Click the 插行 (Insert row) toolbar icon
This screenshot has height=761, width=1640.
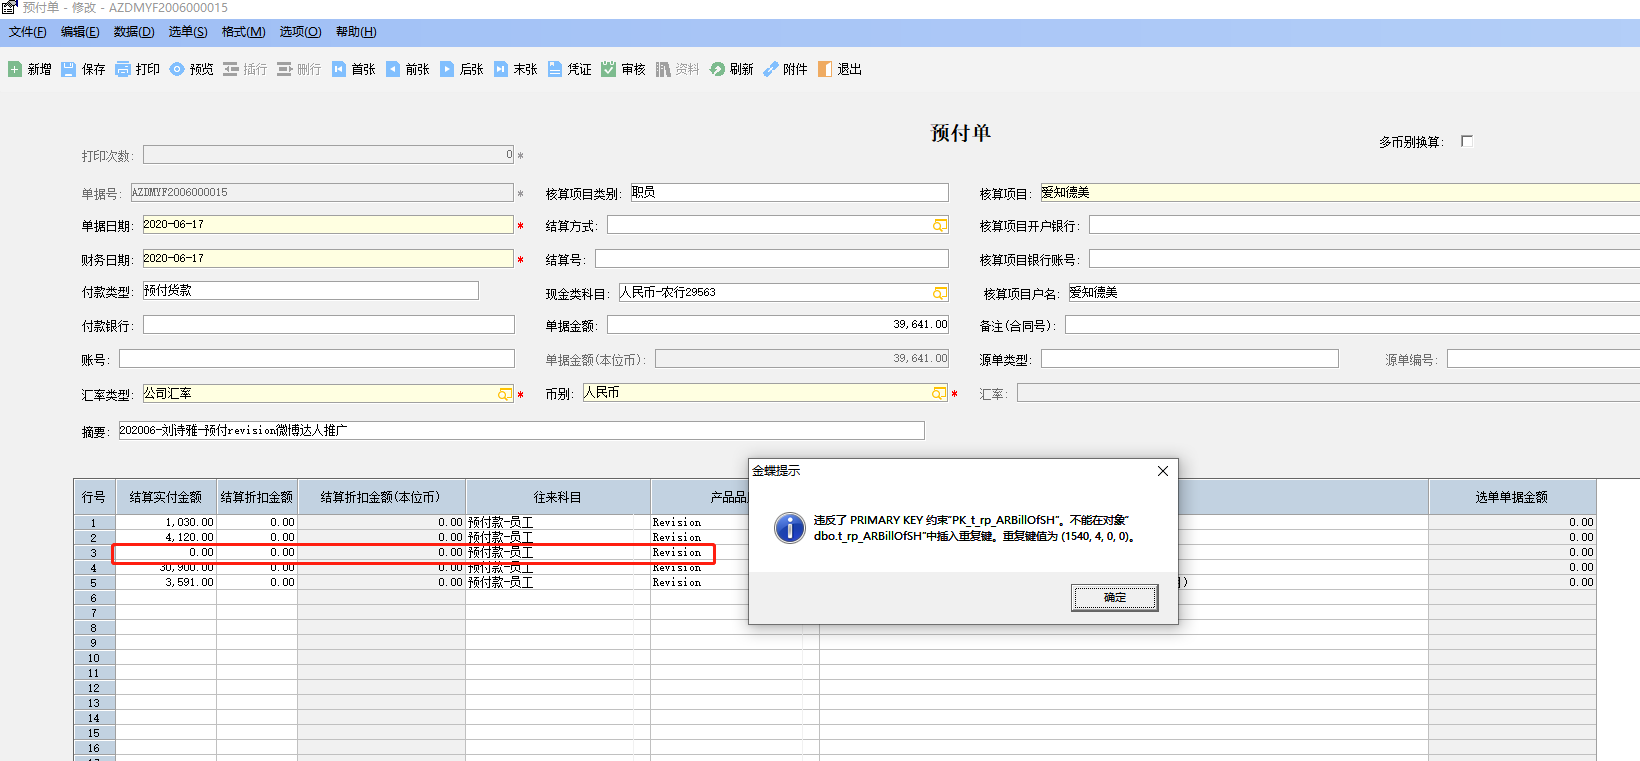click(x=231, y=69)
